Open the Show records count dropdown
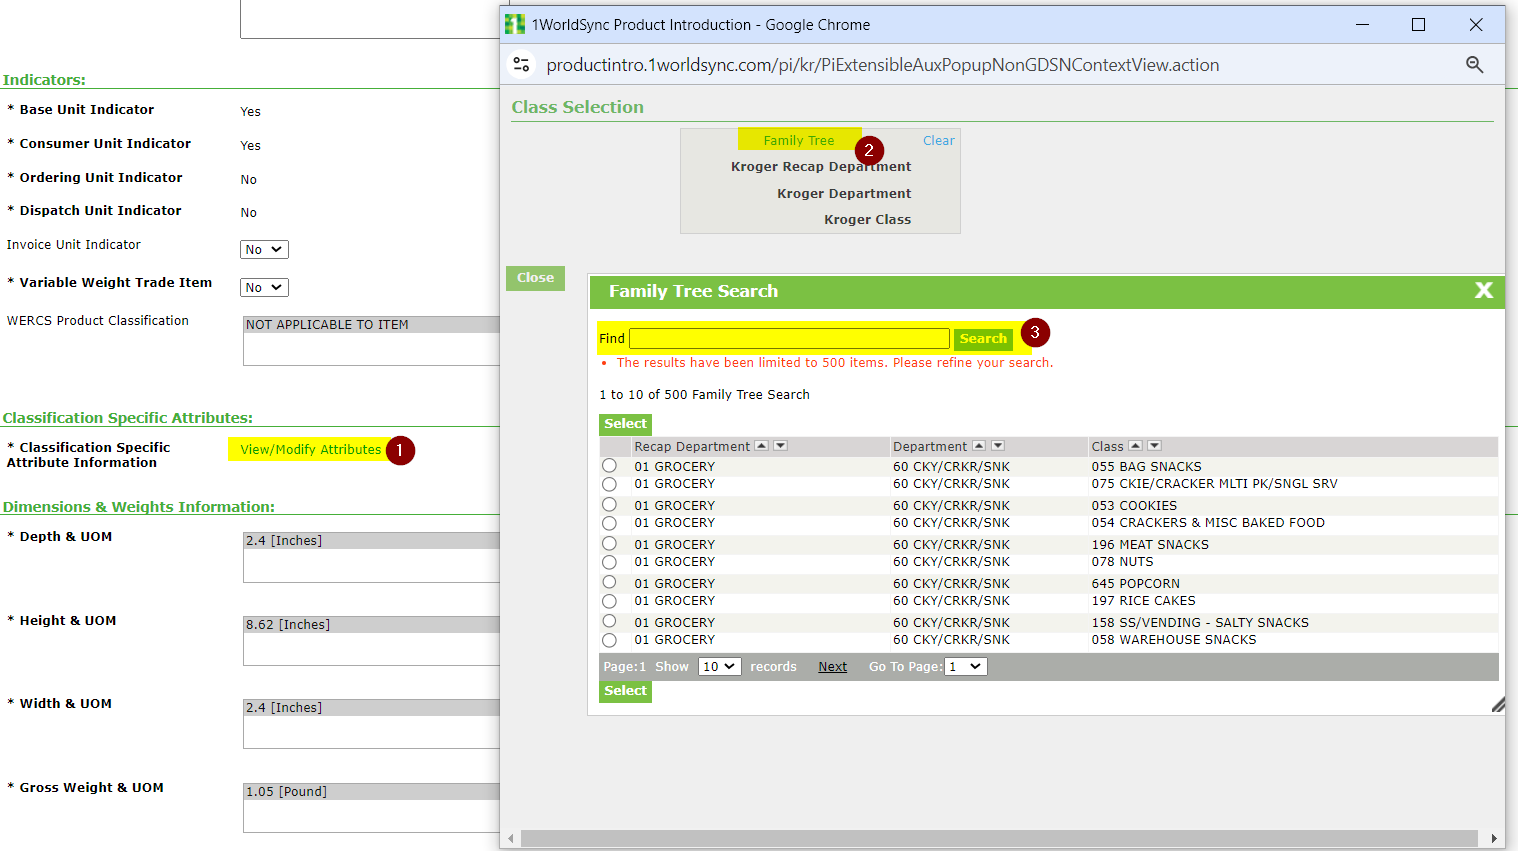 pyautogui.click(x=719, y=666)
